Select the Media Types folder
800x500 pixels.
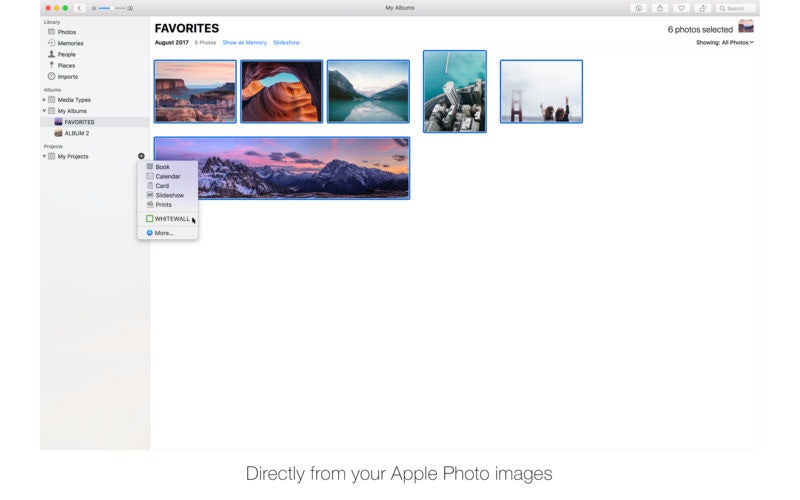74,99
